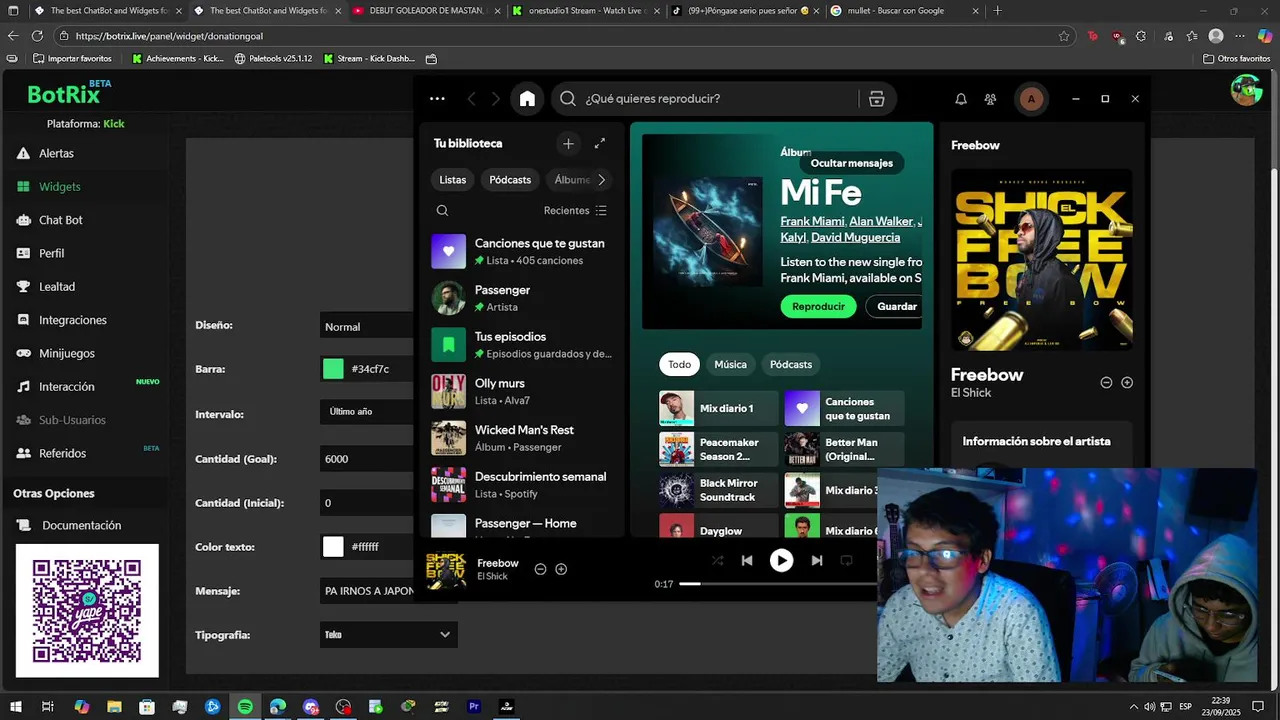1280x720 pixels.
Task: Open Widgets in BotRix sidebar
Action: coord(59,187)
